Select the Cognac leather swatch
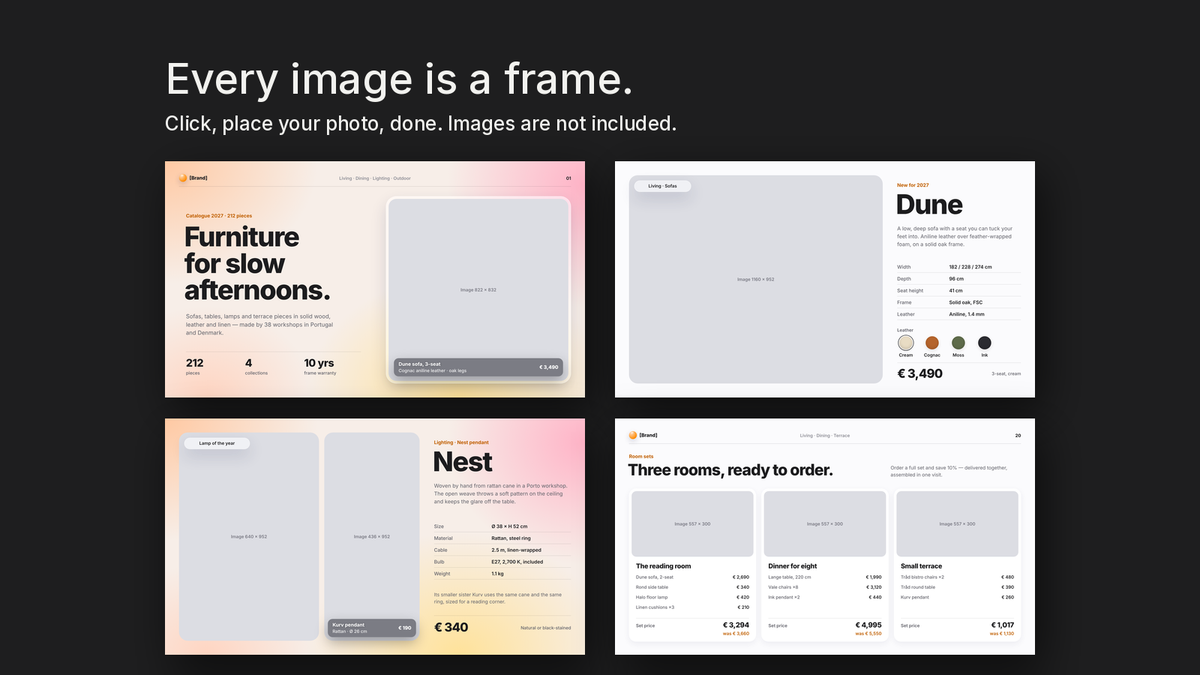Screen dimensions: 1200x675 (x=932, y=343)
